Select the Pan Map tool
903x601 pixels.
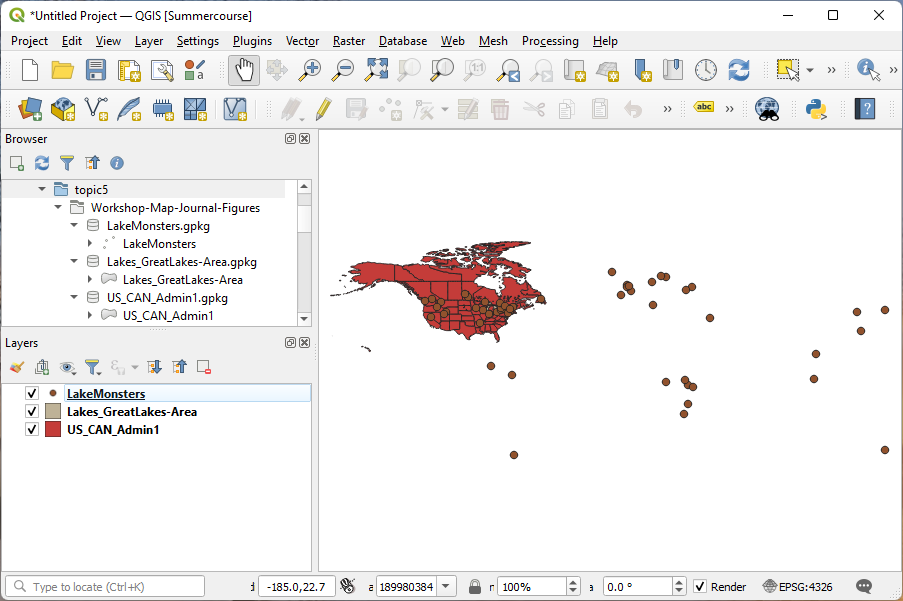[244, 70]
